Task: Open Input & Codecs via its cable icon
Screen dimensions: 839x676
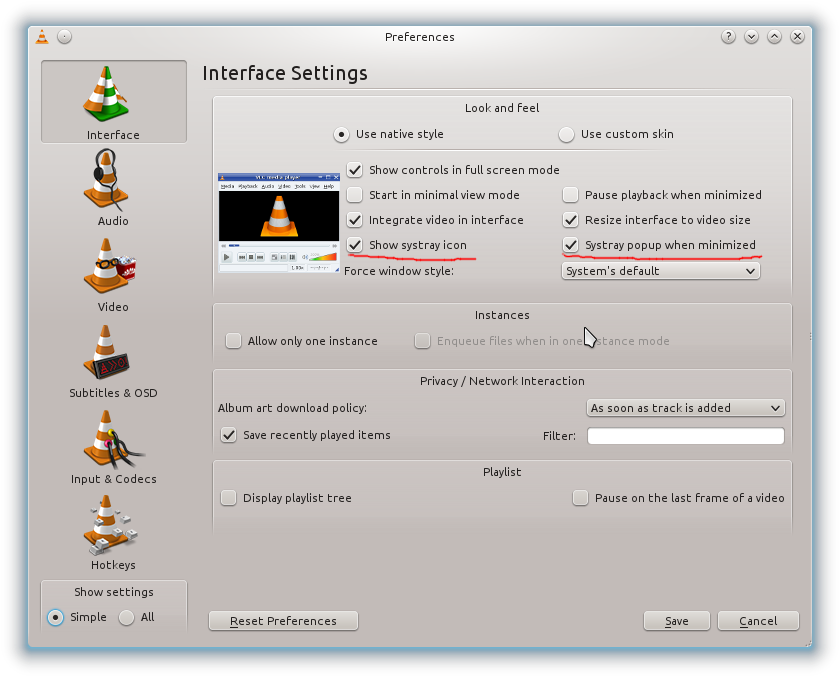Action: (x=112, y=440)
